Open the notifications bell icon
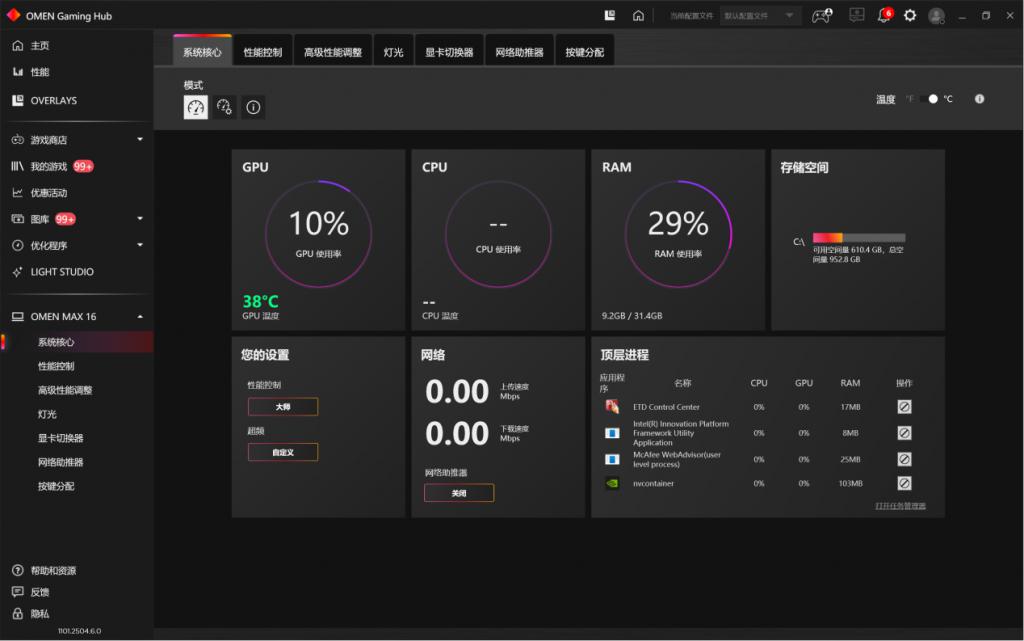The image size is (1024, 641). tap(884, 15)
